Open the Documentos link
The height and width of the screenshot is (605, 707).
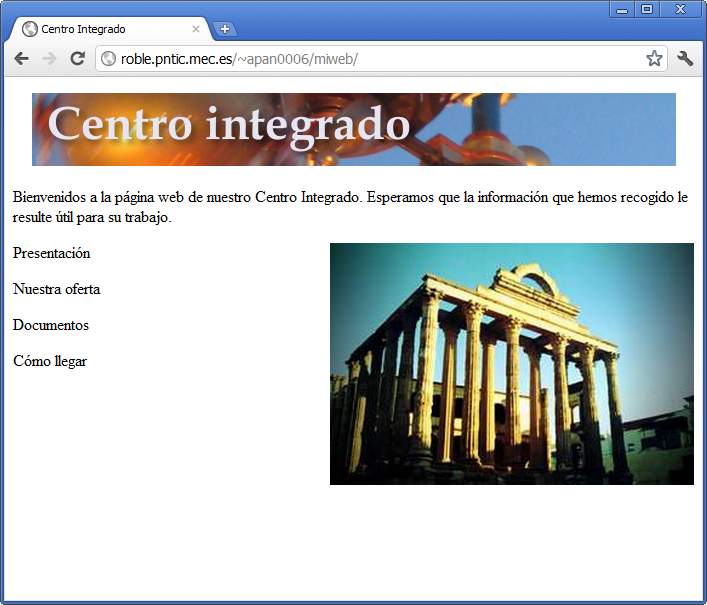pos(50,325)
